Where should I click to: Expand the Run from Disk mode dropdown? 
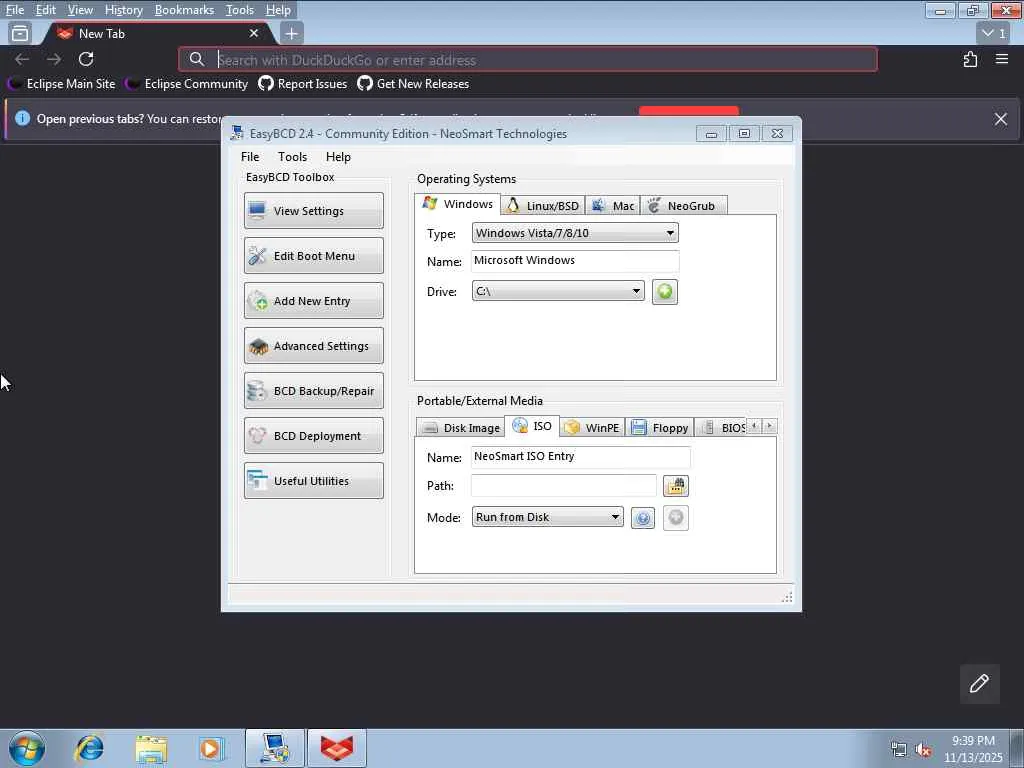click(x=547, y=517)
